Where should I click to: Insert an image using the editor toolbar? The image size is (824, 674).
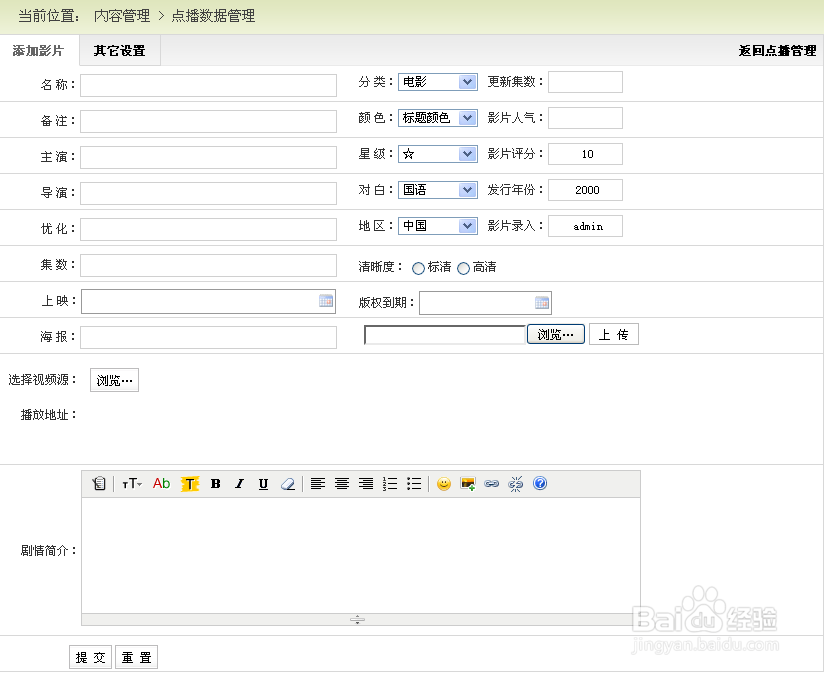[467, 483]
